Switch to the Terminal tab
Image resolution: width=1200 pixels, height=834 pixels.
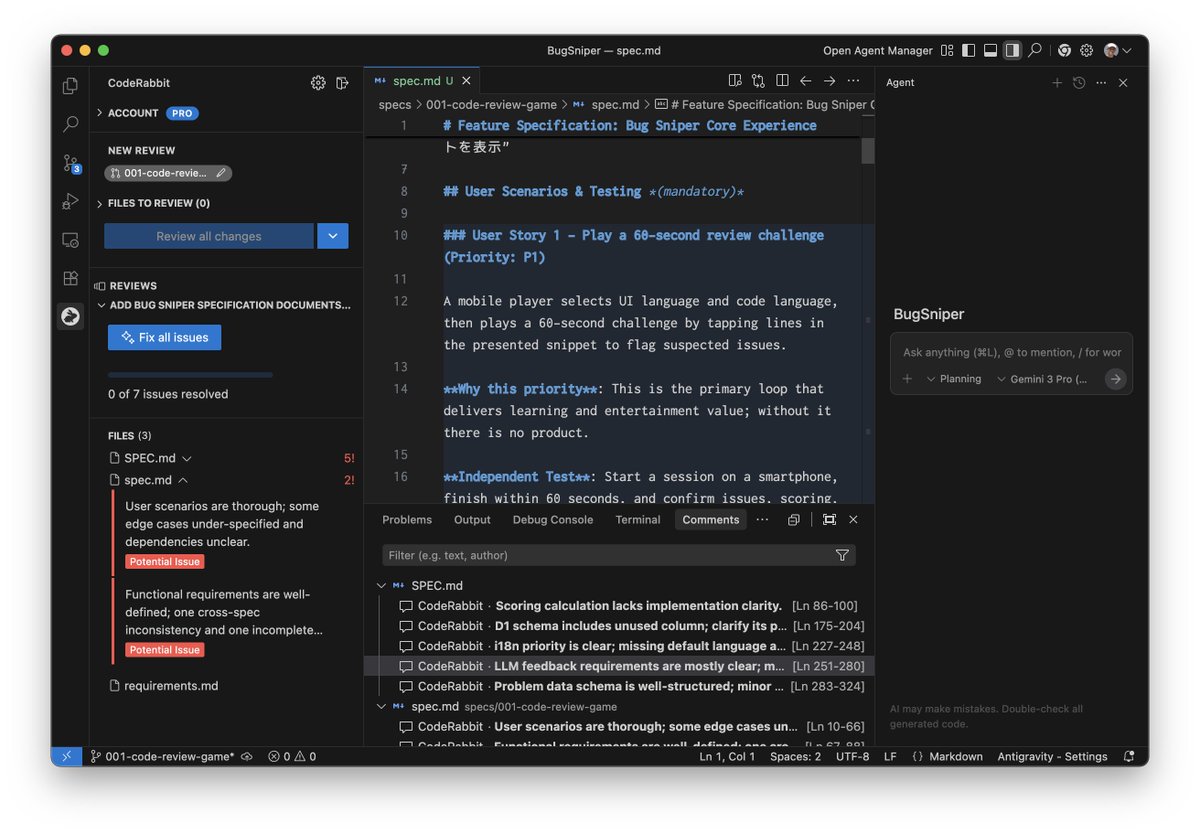[638, 520]
